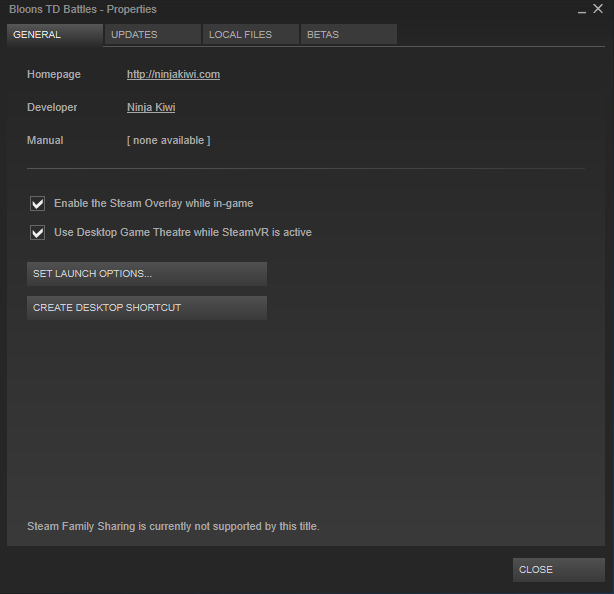
Task: Open the Local Files tab
Action: (x=251, y=34)
